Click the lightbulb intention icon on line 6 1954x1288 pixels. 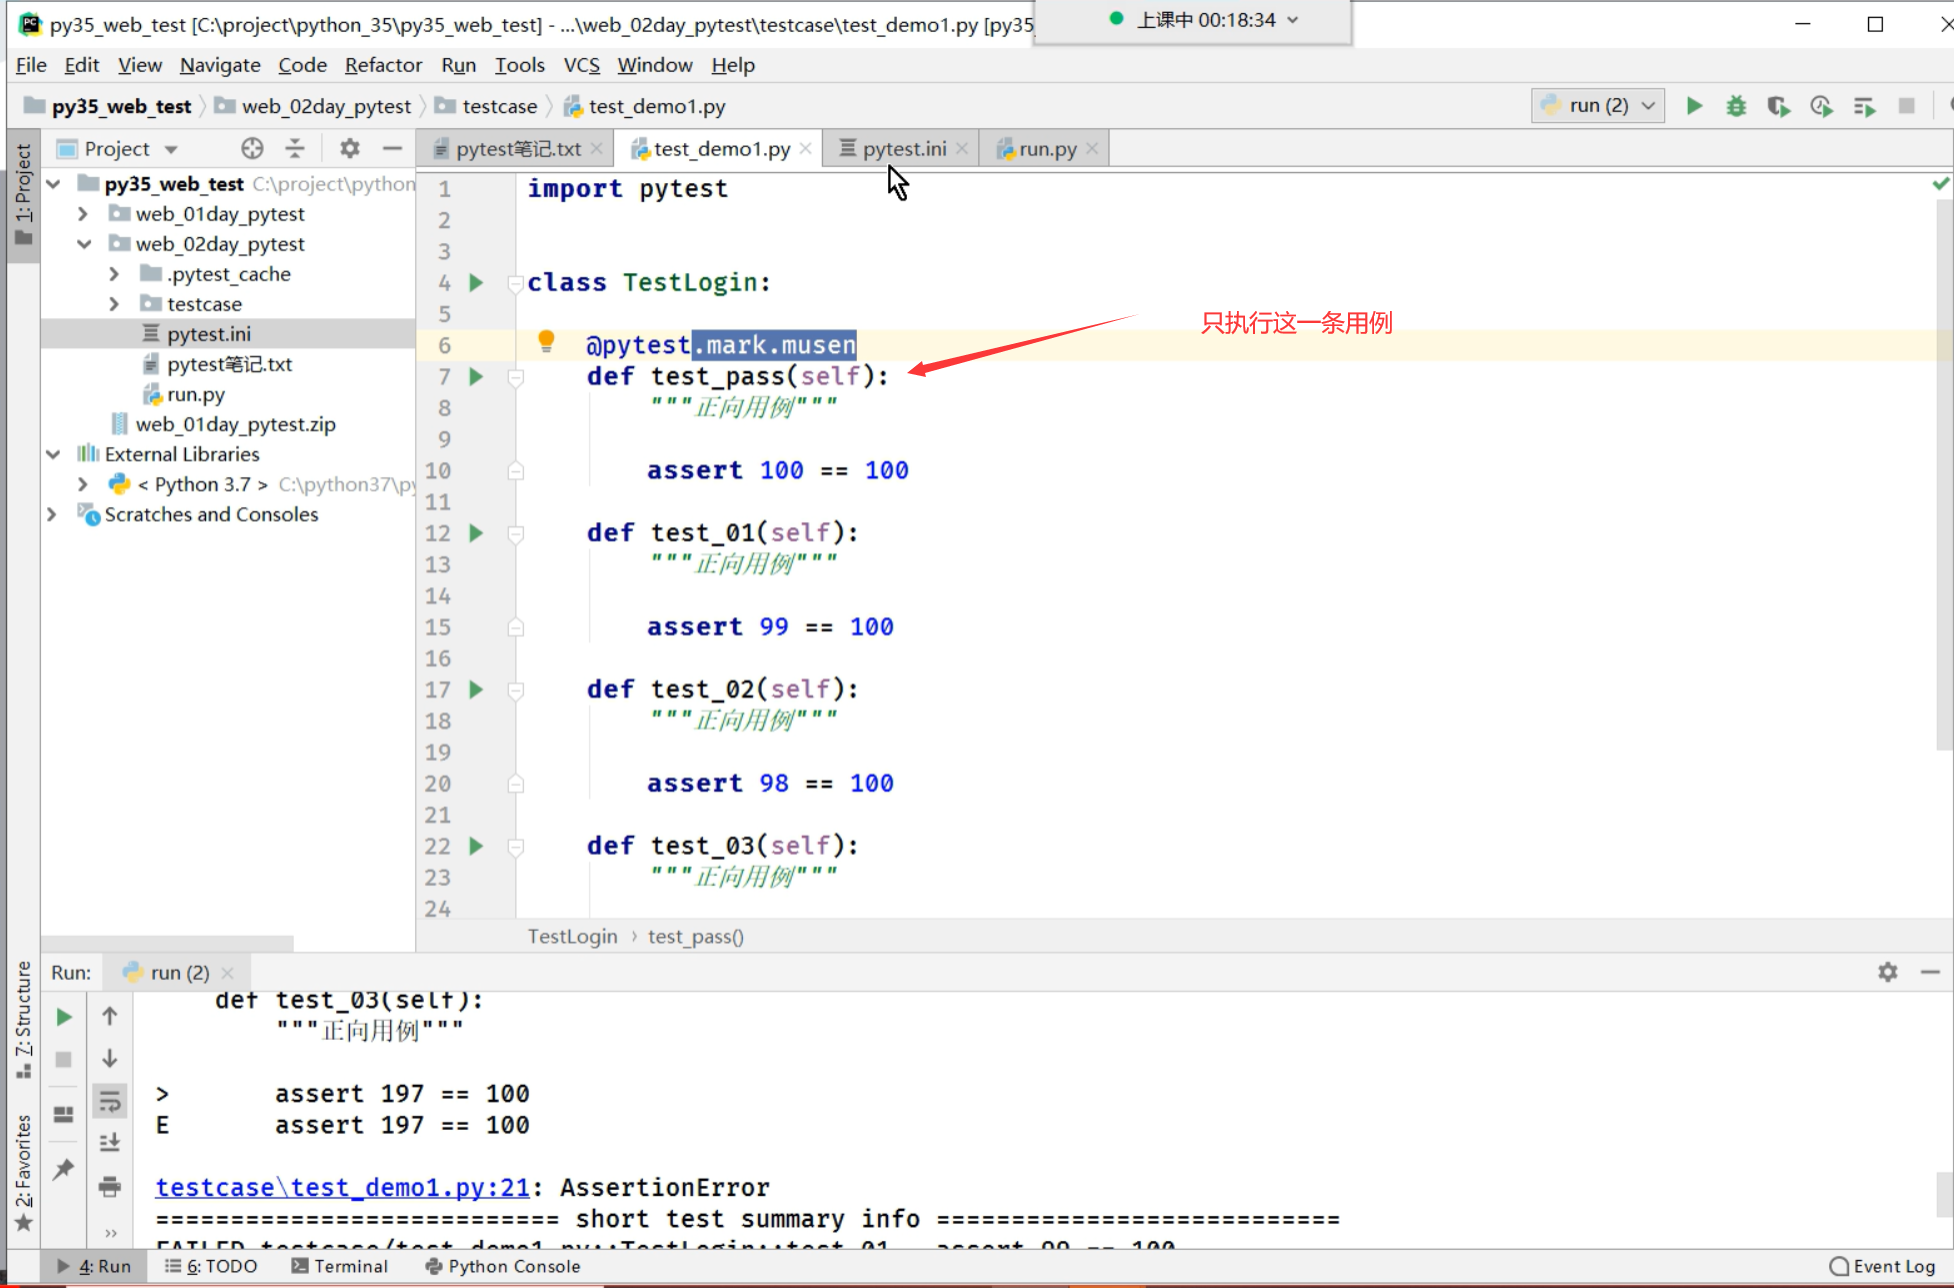point(546,342)
